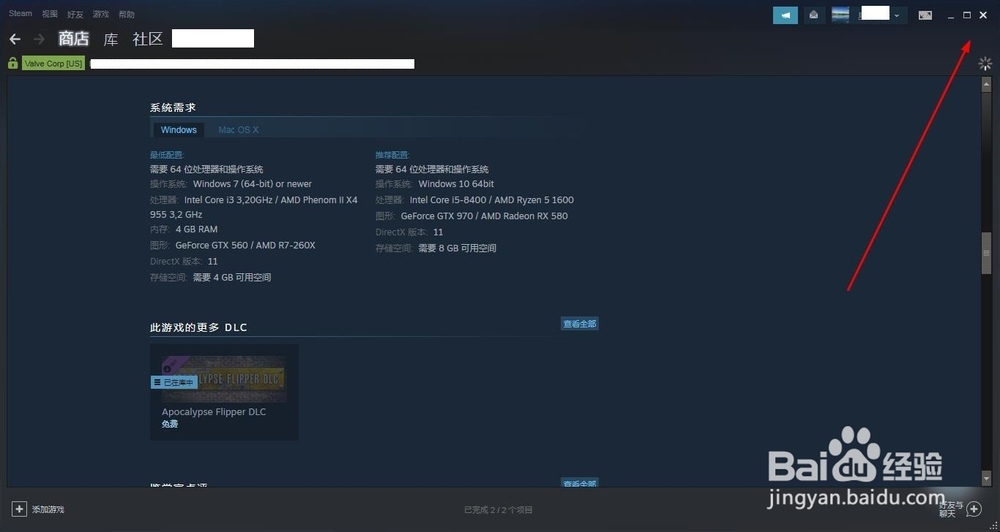This screenshot has width=1000, height=532.
Task: Expand the account name dropdown arrow
Action: pyautogui.click(x=897, y=15)
